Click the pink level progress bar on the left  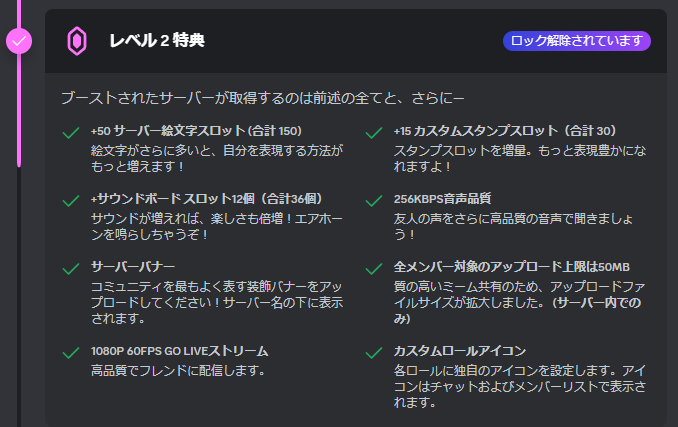click(19, 83)
